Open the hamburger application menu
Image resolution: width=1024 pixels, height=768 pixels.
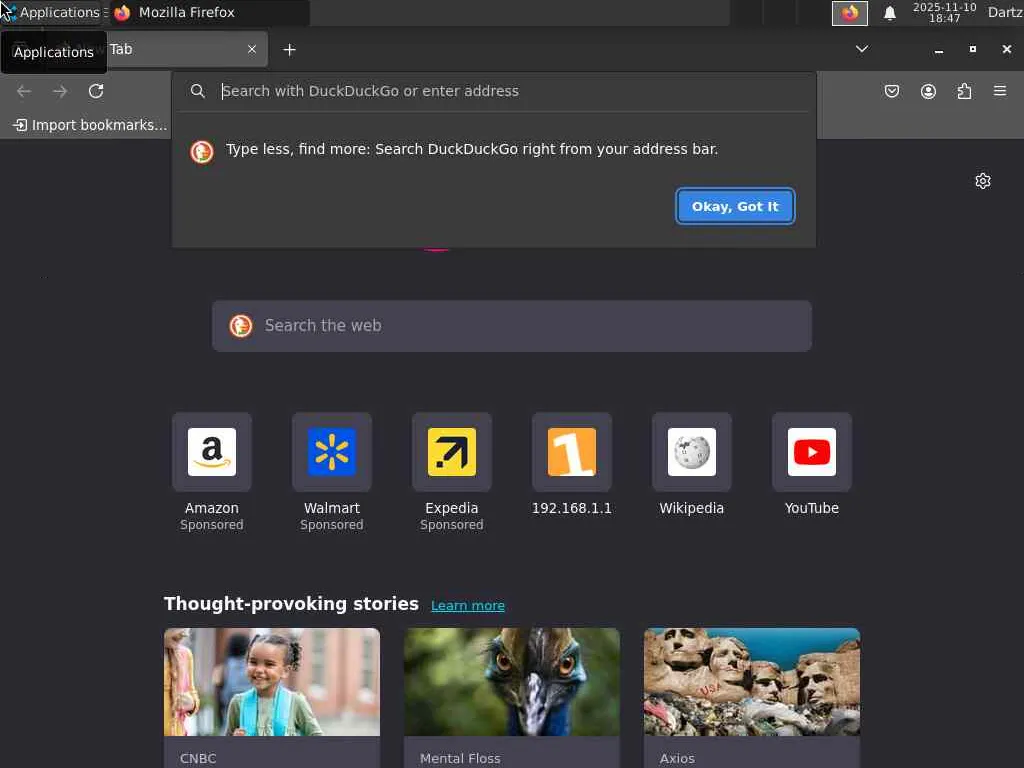pos(1000,91)
